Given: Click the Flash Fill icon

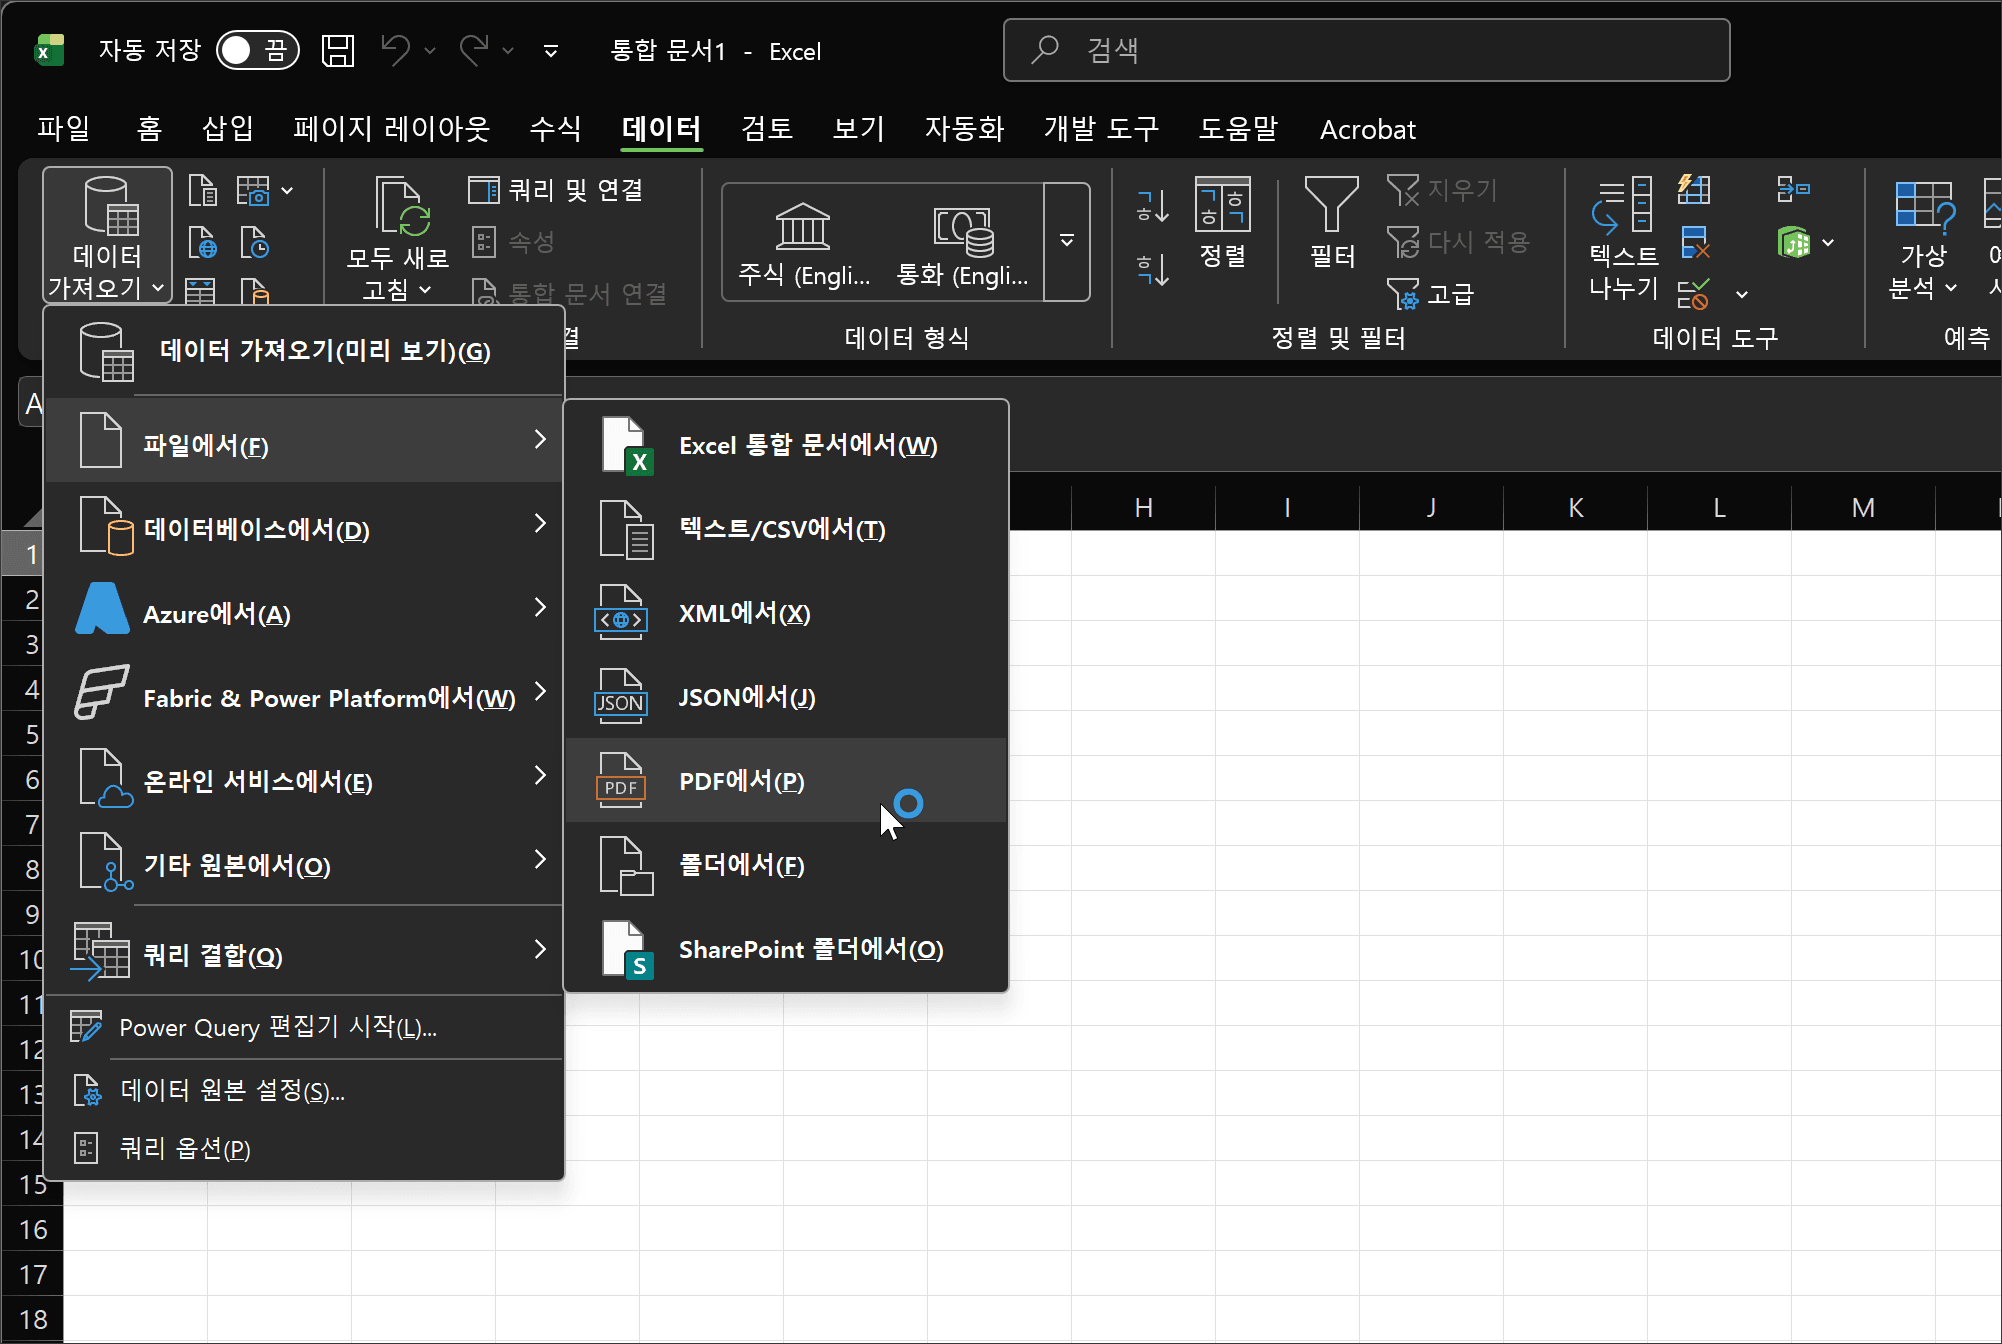Looking at the screenshot, I should pyautogui.click(x=1694, y=189).
